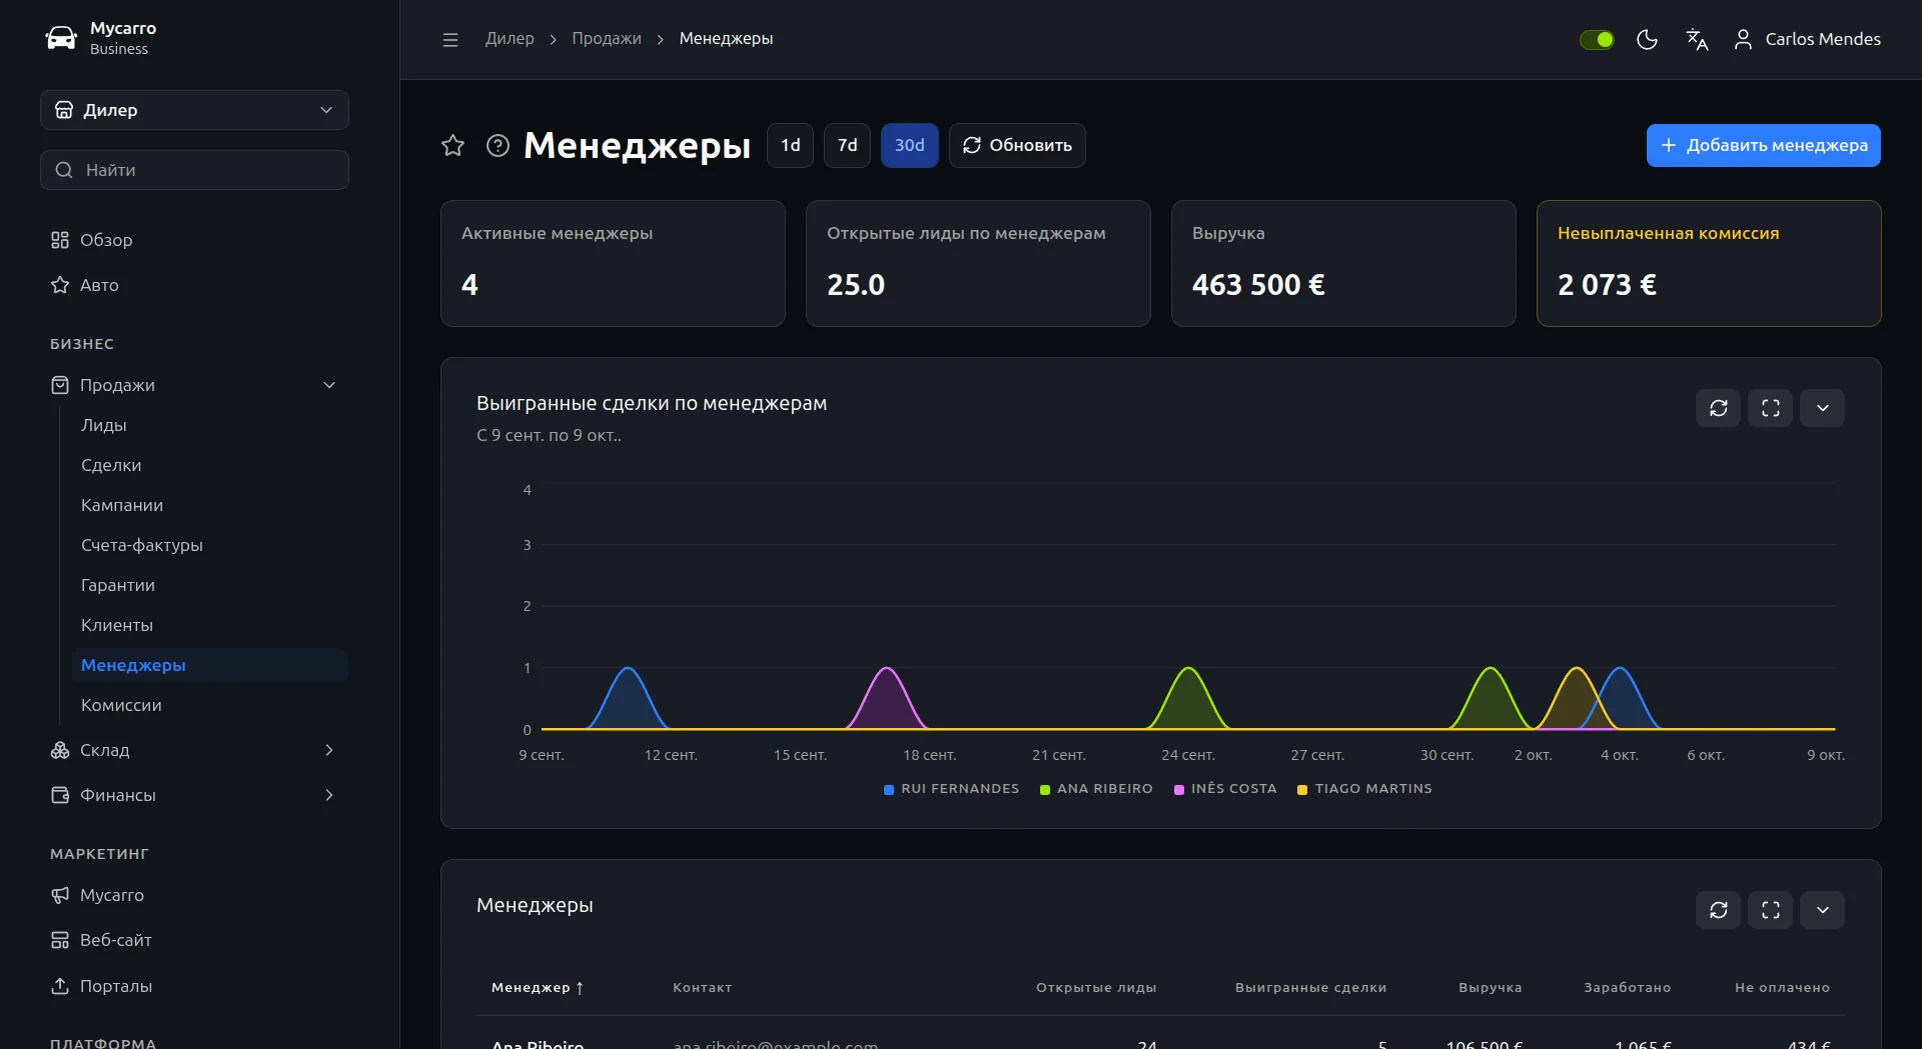The image size is (1922, 1049).
Task: Expand the Склад sidebar section
Action: [x=194, y=750]
